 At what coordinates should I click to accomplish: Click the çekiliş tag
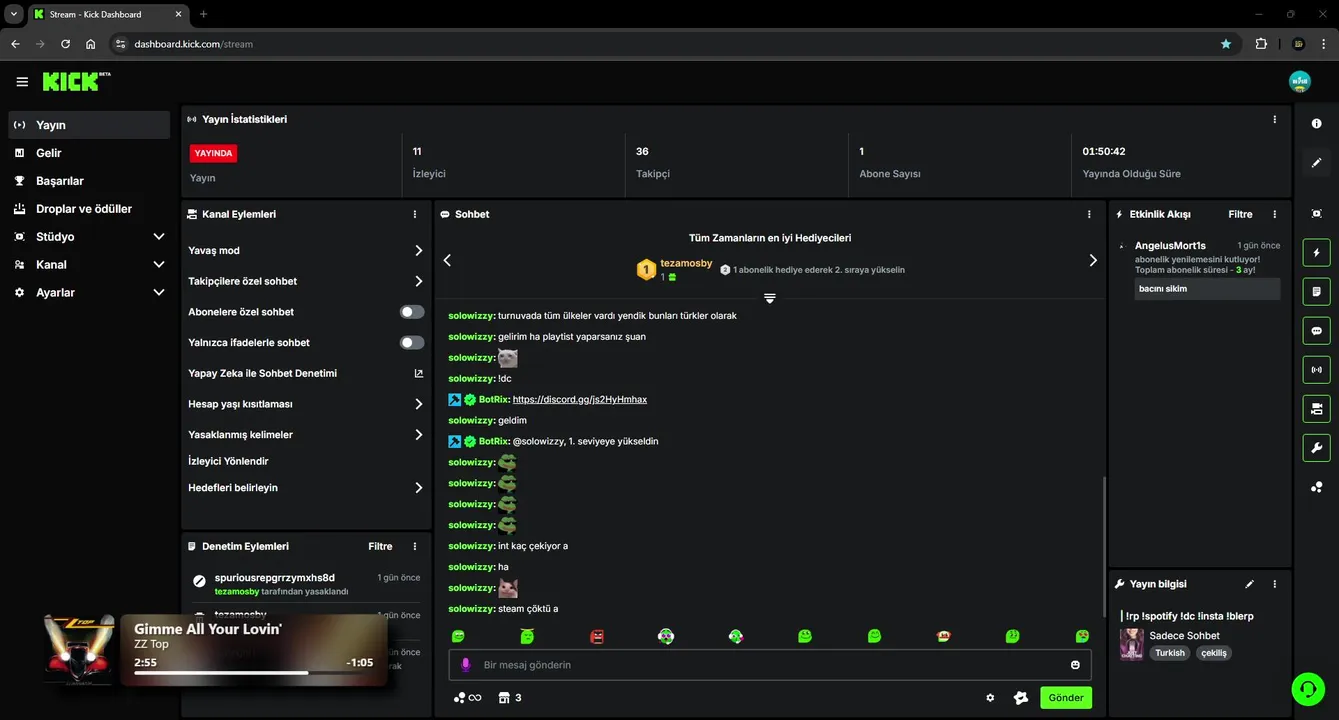[1214, 653]
